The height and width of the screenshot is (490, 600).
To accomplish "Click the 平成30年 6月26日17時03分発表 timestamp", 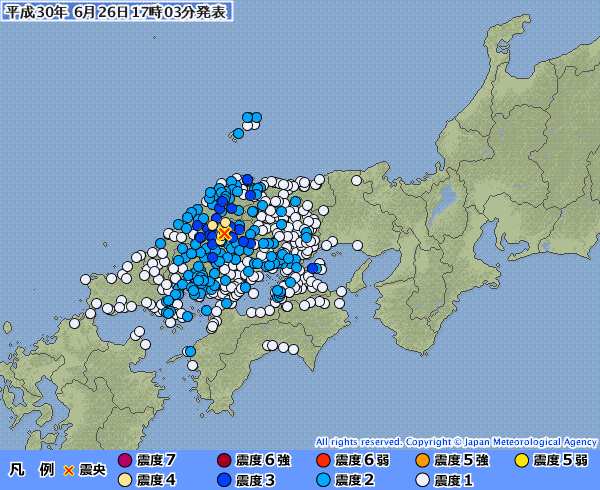I will click(116, 12).
